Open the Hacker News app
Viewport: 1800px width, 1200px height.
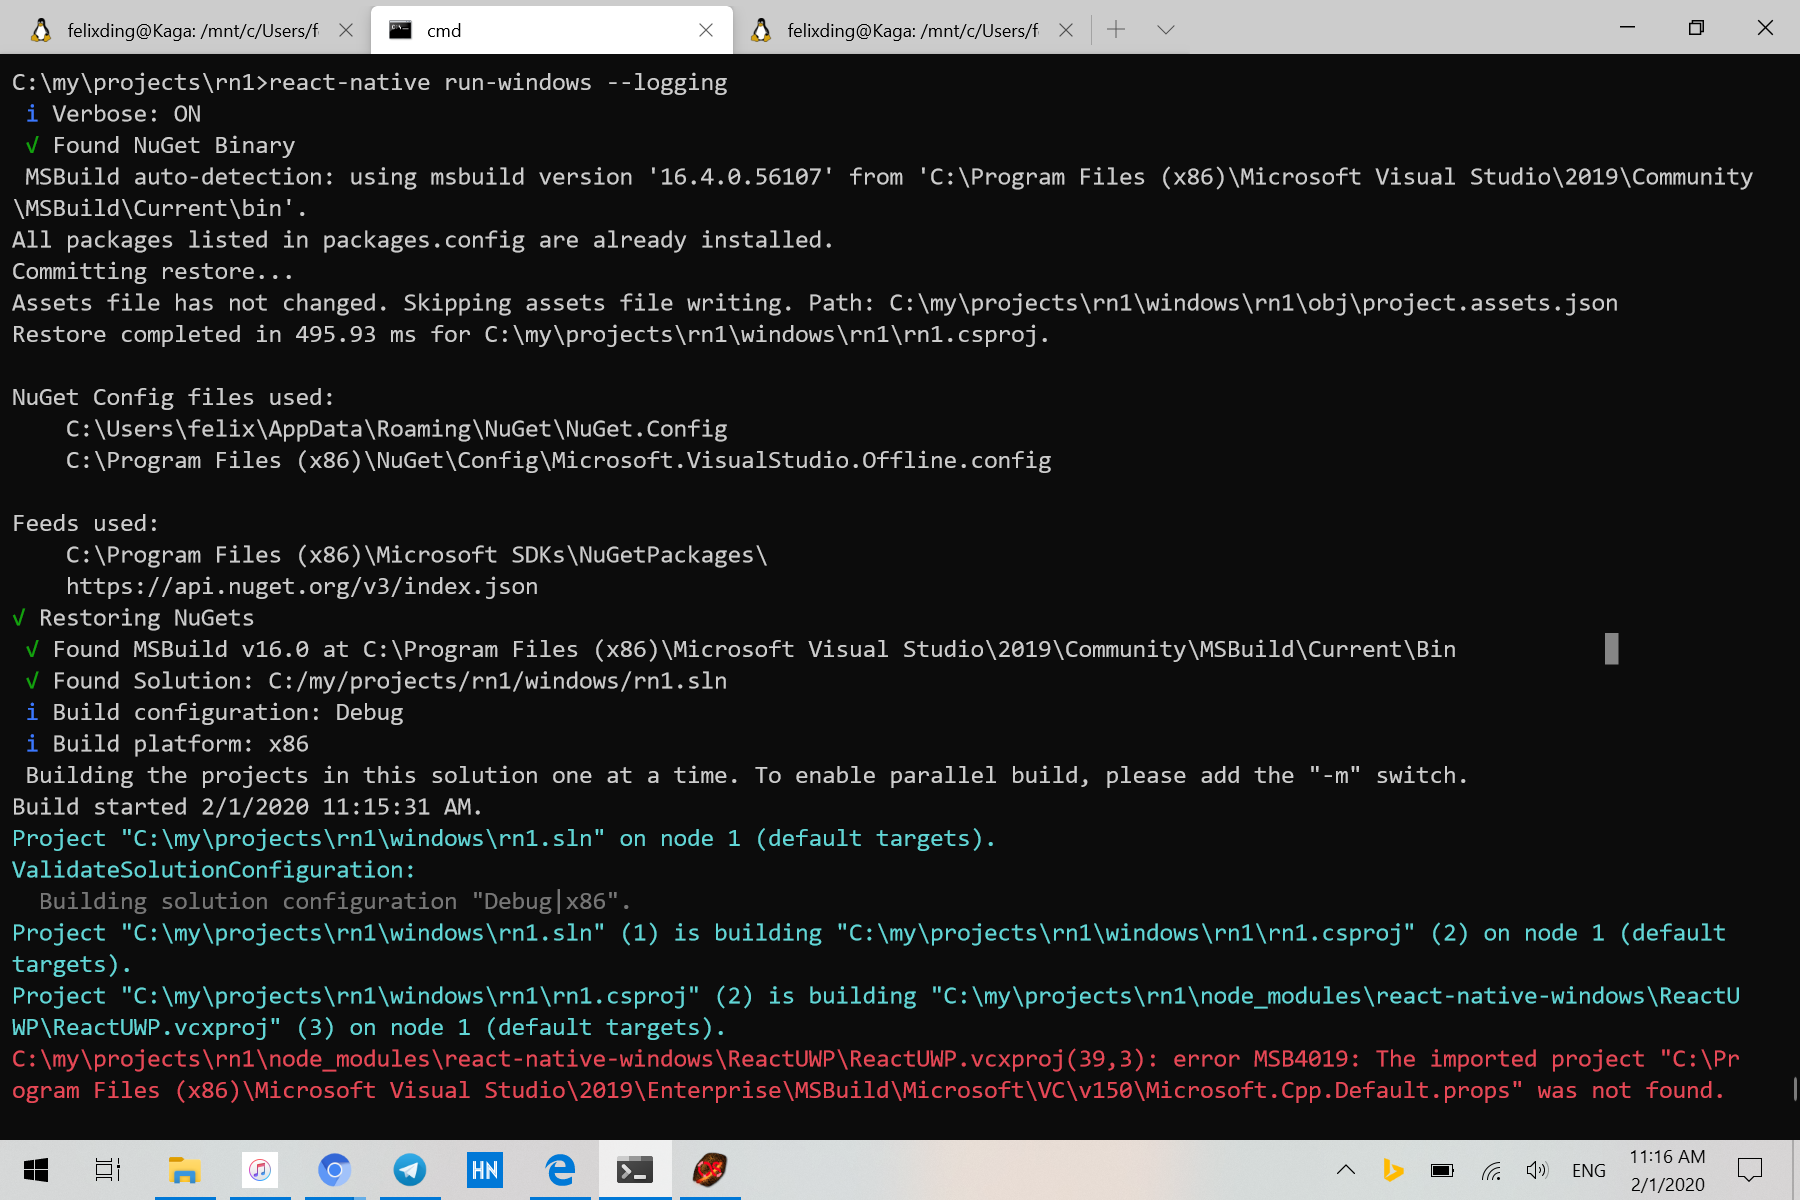click(x=484, y=1169)
